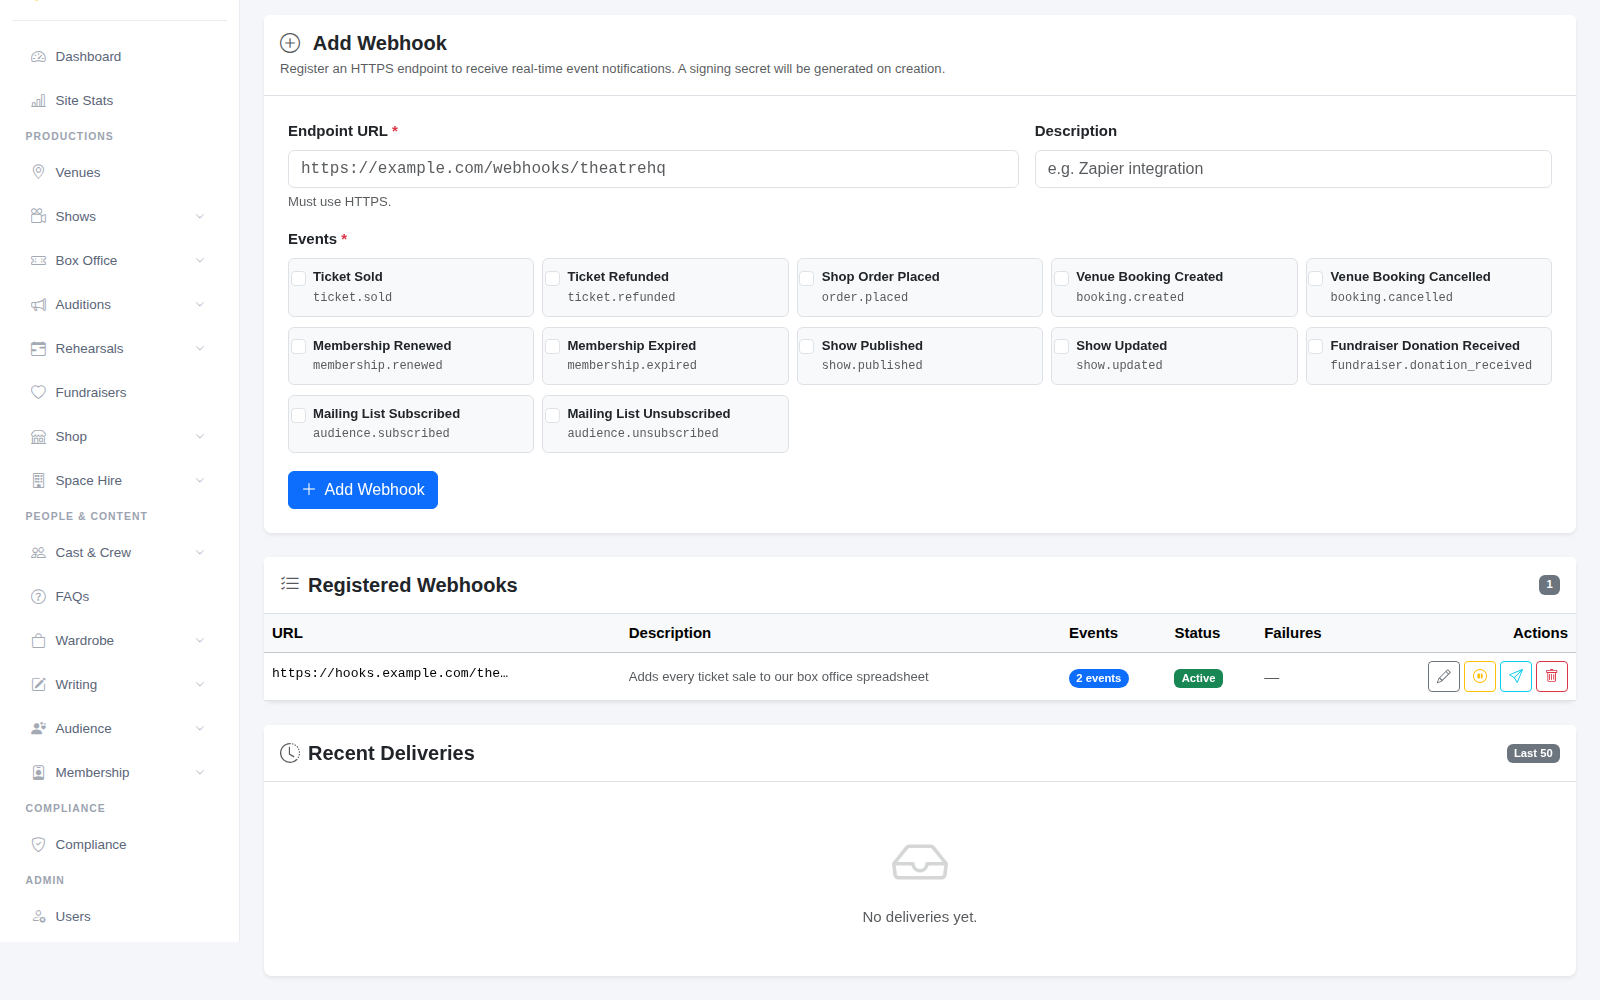Send a test delivery with paper plane icon
1600x1000 pixels.
pyautogui.click(x=1516, y=677)
